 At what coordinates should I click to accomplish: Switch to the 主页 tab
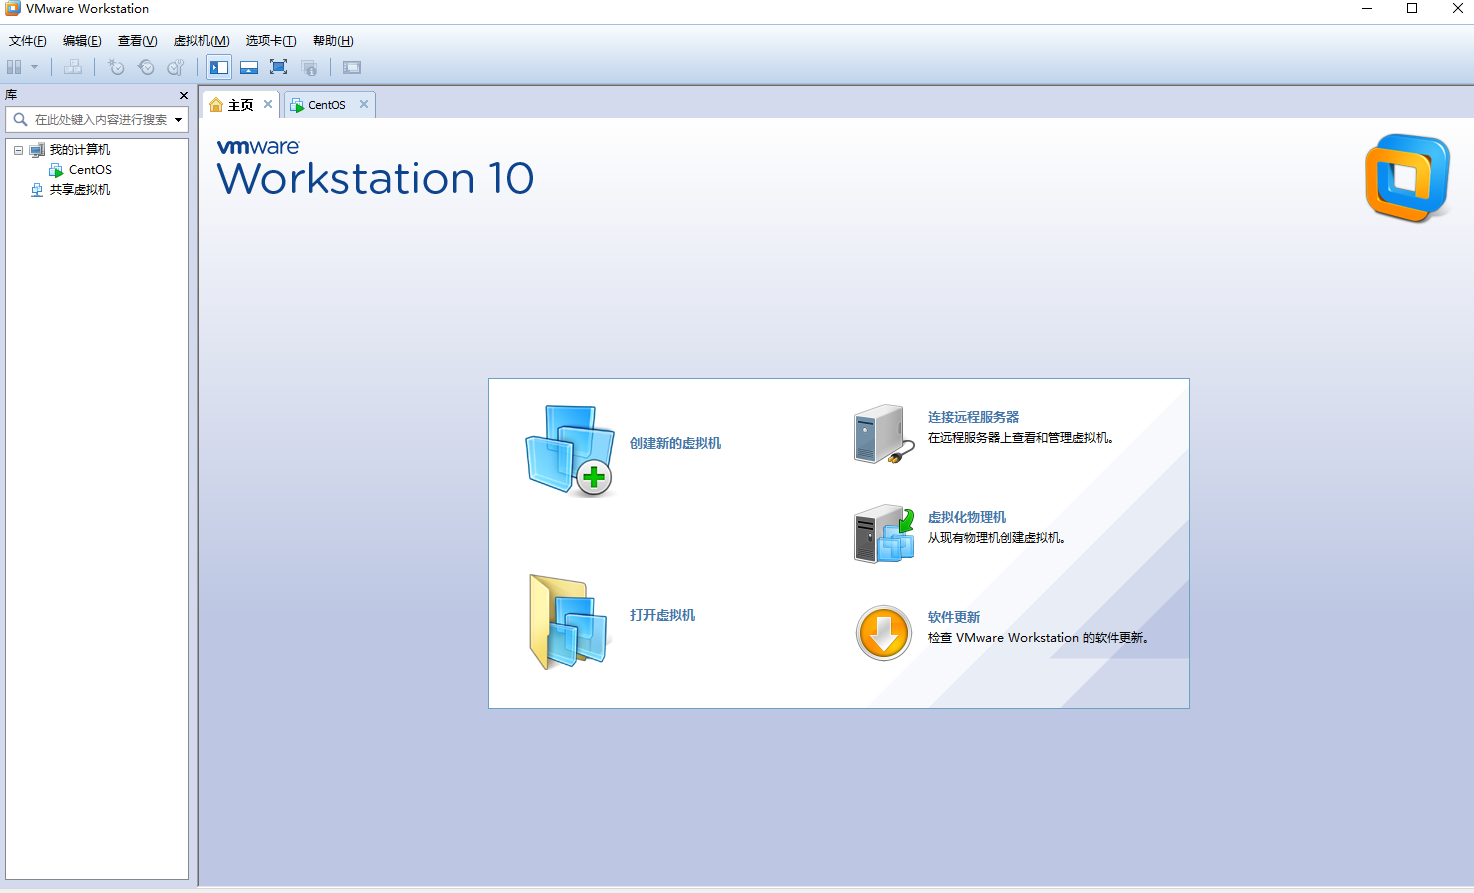(x=241, y=105)
